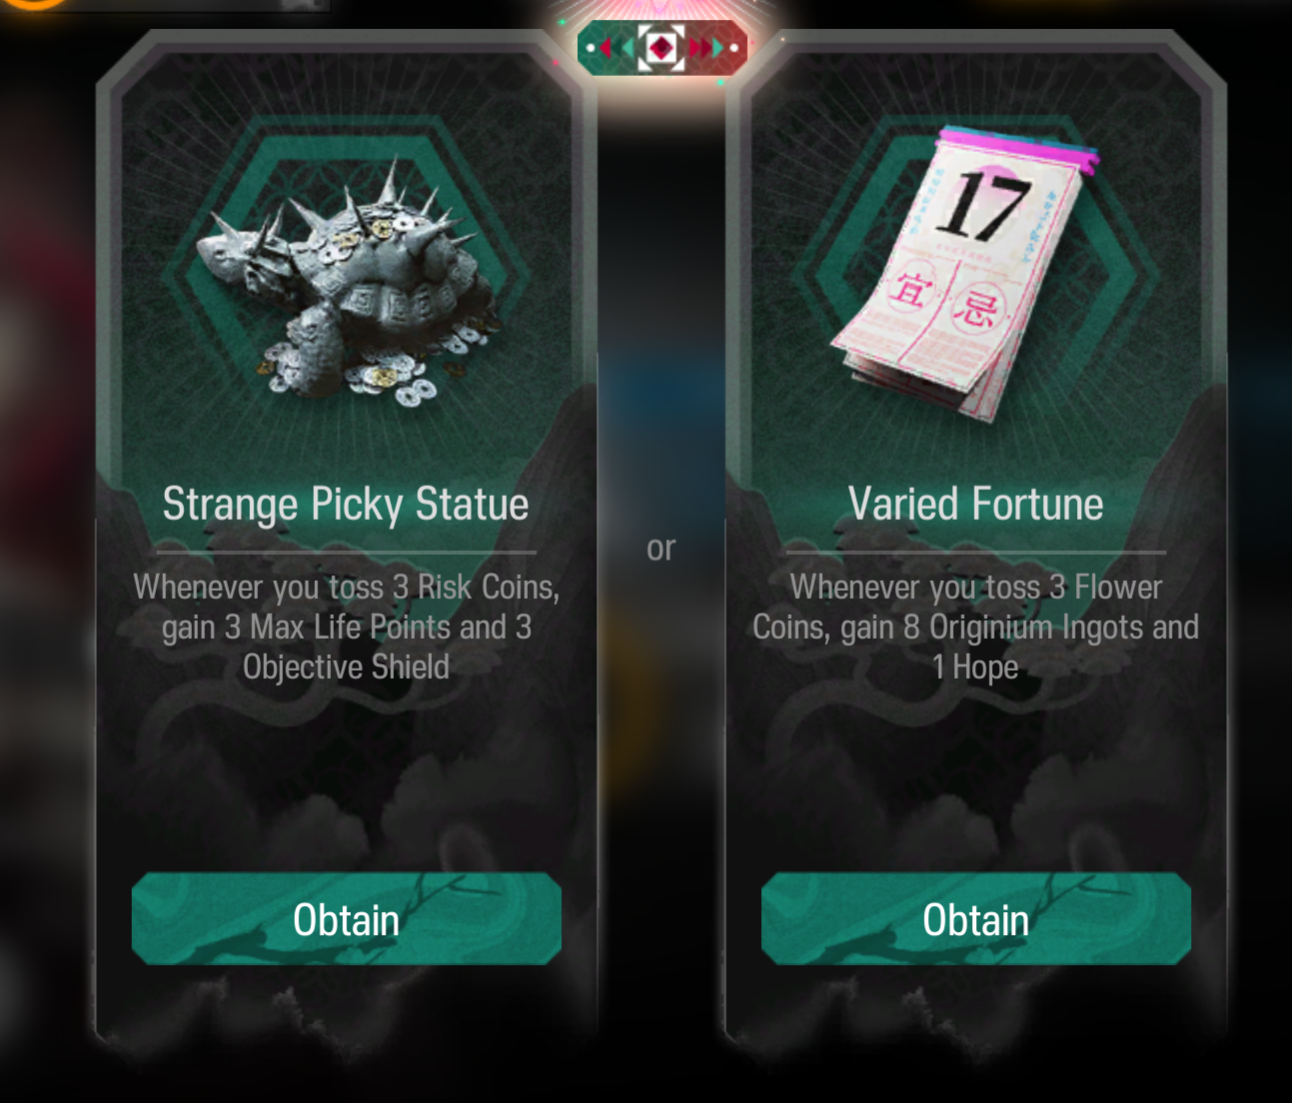
Task: Tap the 'Risk Coins' text in description
Action: tap(487, 587)
